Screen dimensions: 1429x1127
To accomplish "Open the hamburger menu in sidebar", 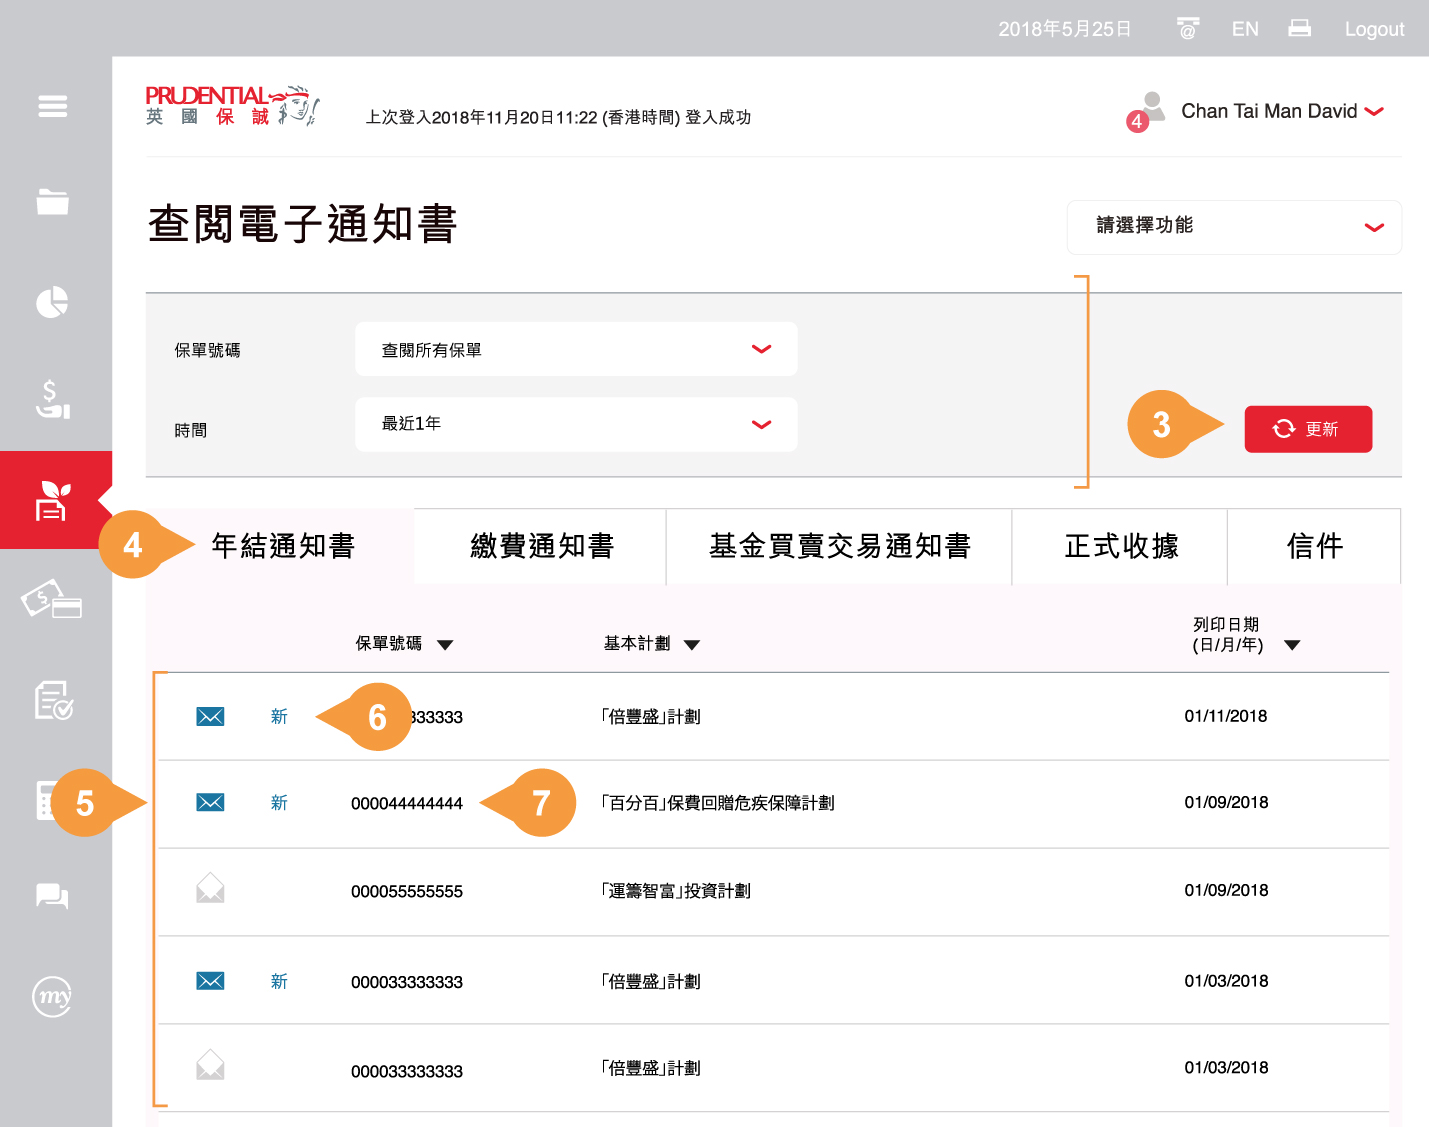I will tap(53, 106).
